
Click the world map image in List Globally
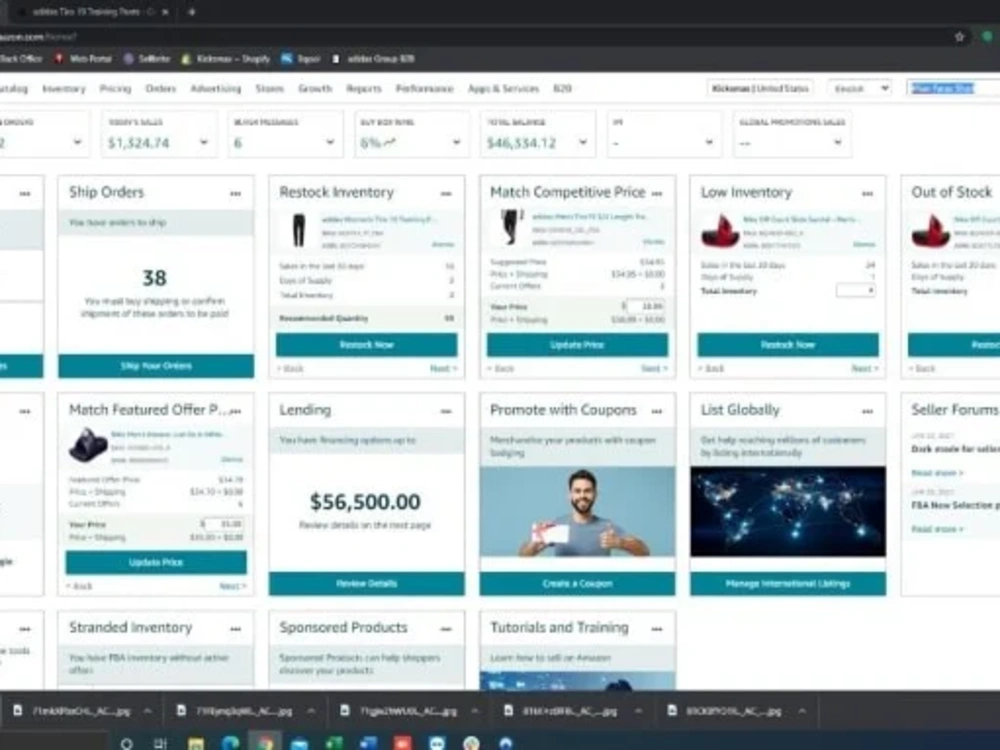coord(788,511)
